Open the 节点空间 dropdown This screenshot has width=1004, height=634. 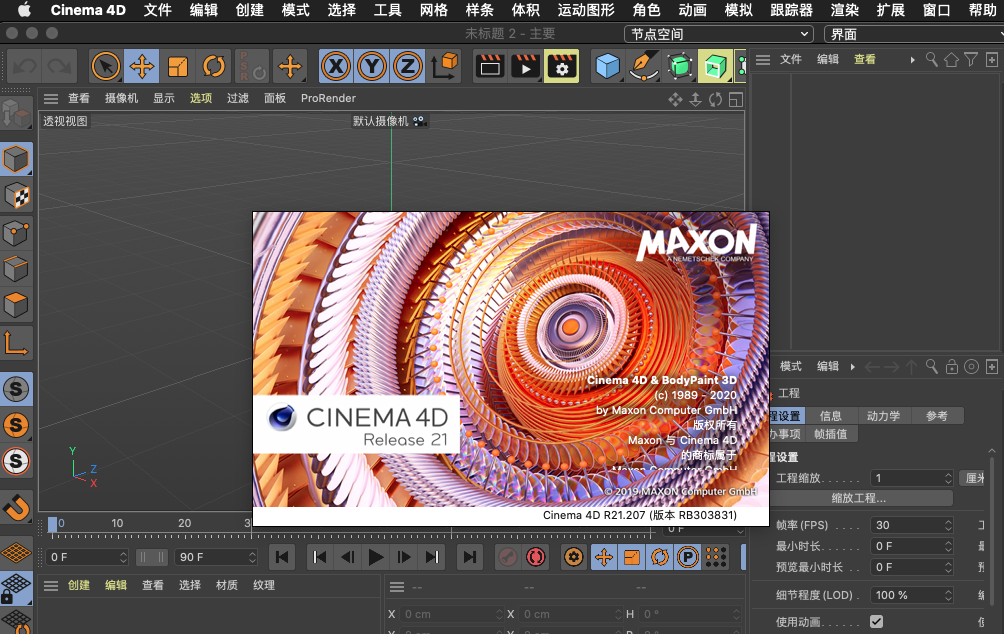(718, 34)
